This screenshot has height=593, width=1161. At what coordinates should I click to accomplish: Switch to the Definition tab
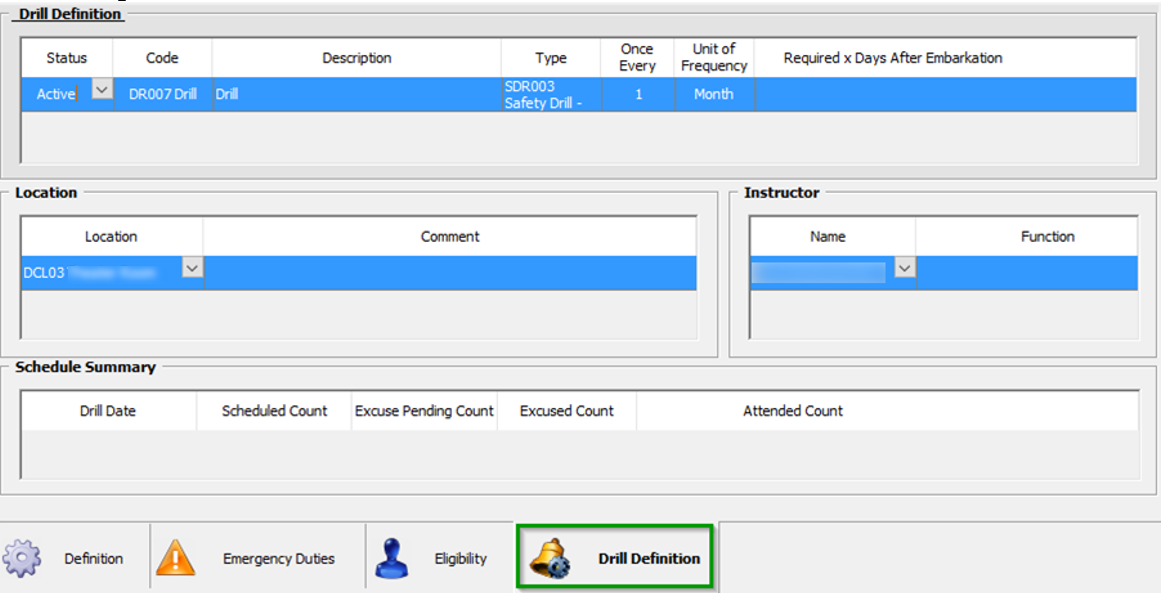click(94, 559)
